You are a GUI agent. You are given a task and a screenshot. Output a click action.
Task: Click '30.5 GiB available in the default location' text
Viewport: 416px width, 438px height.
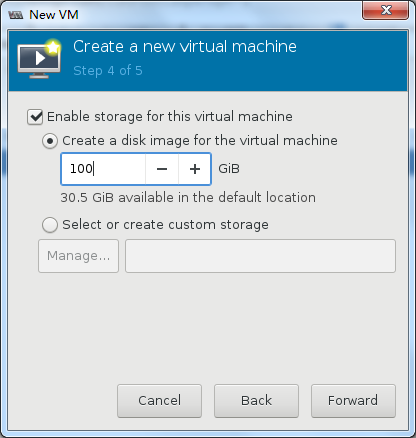(188, 198)
